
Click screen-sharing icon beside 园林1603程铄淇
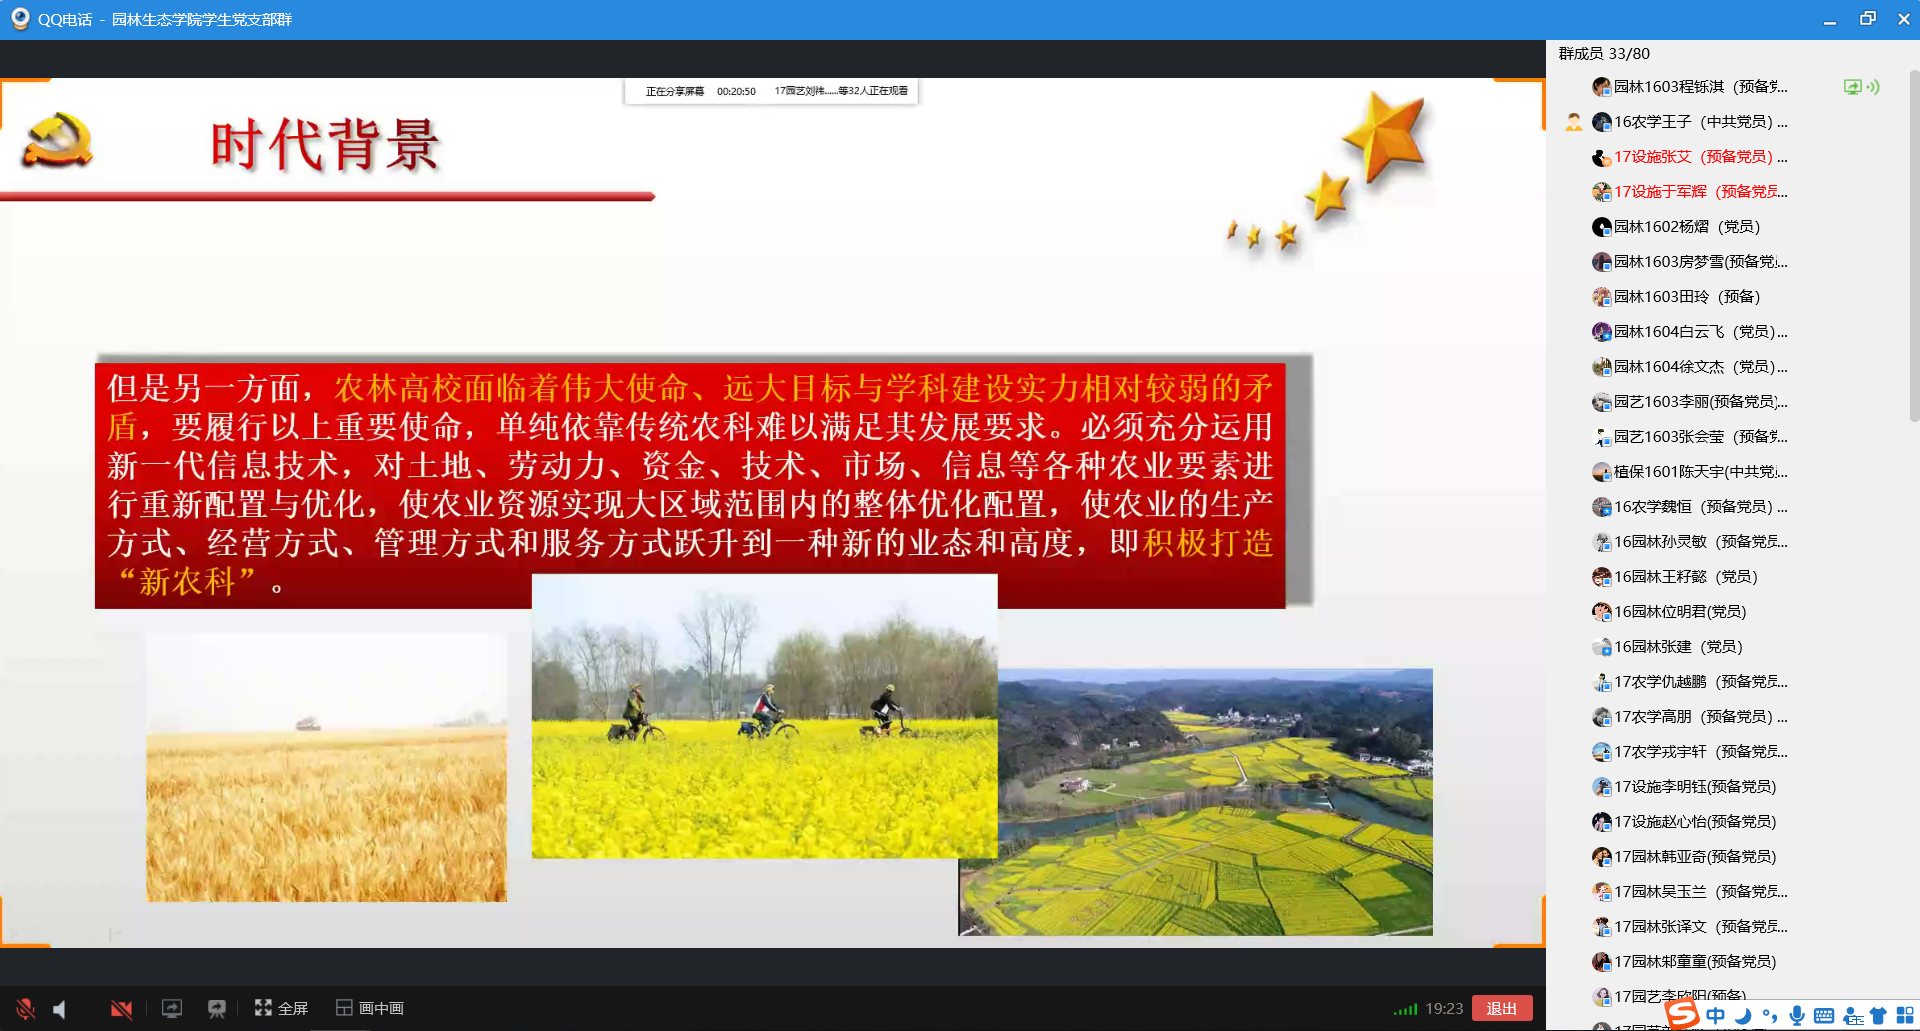click(x=1853, y=87)
